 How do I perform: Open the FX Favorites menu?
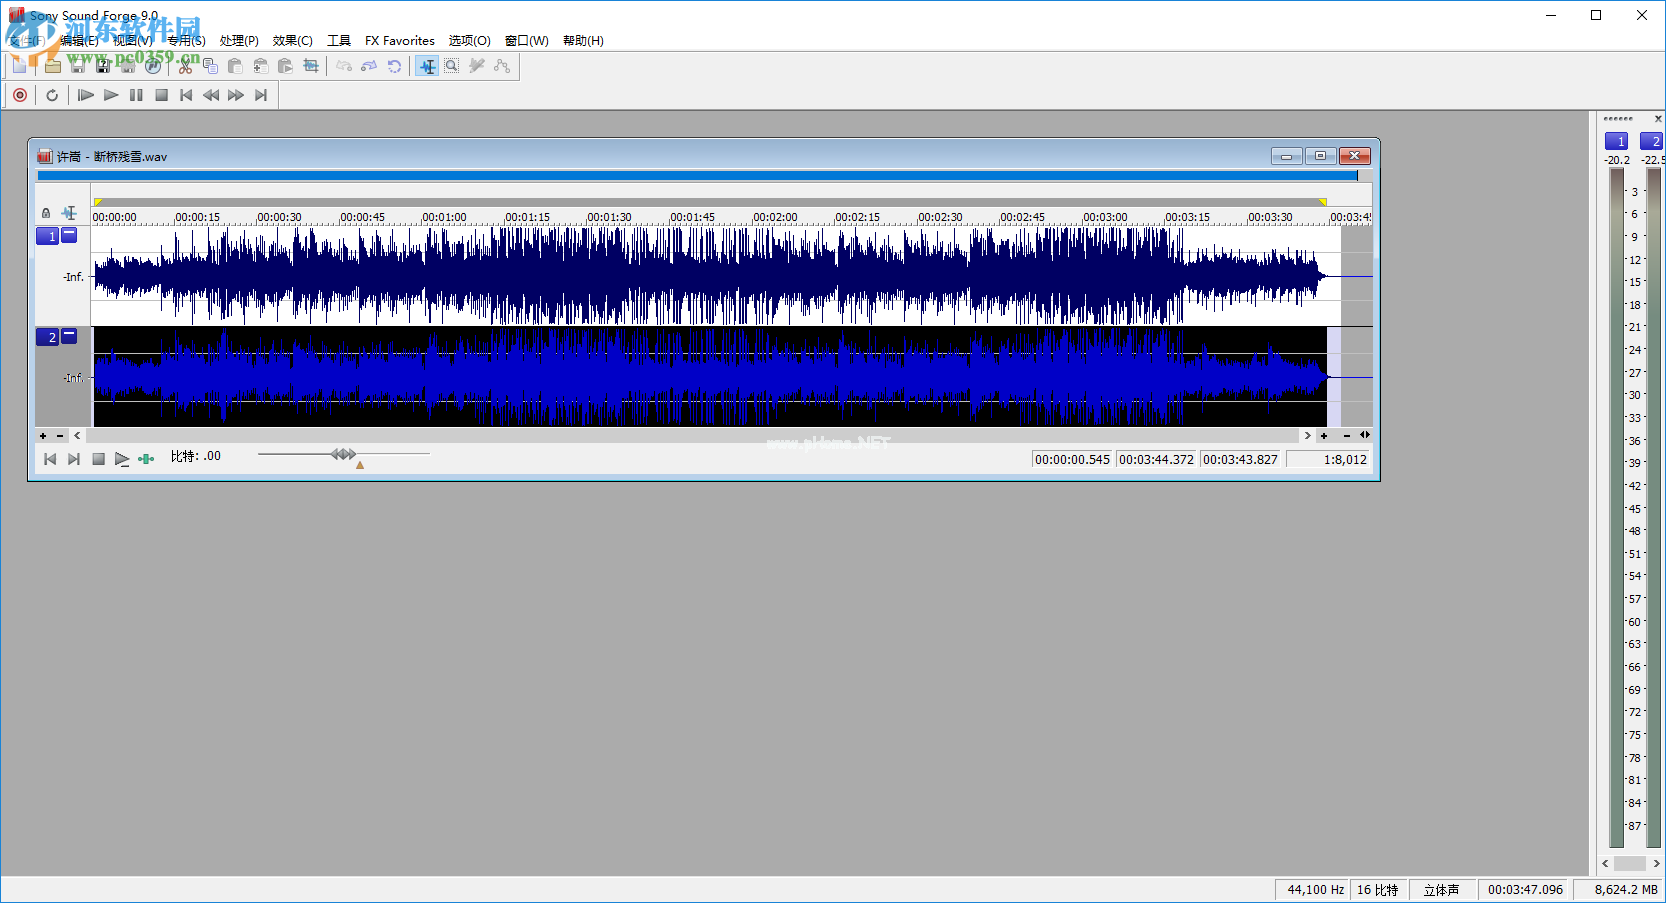400,41
